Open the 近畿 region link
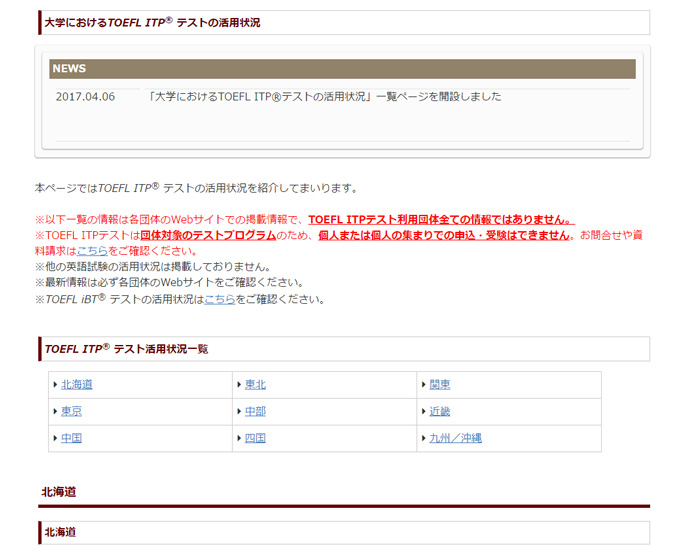 pyautogui.click(x=440, y=411)
